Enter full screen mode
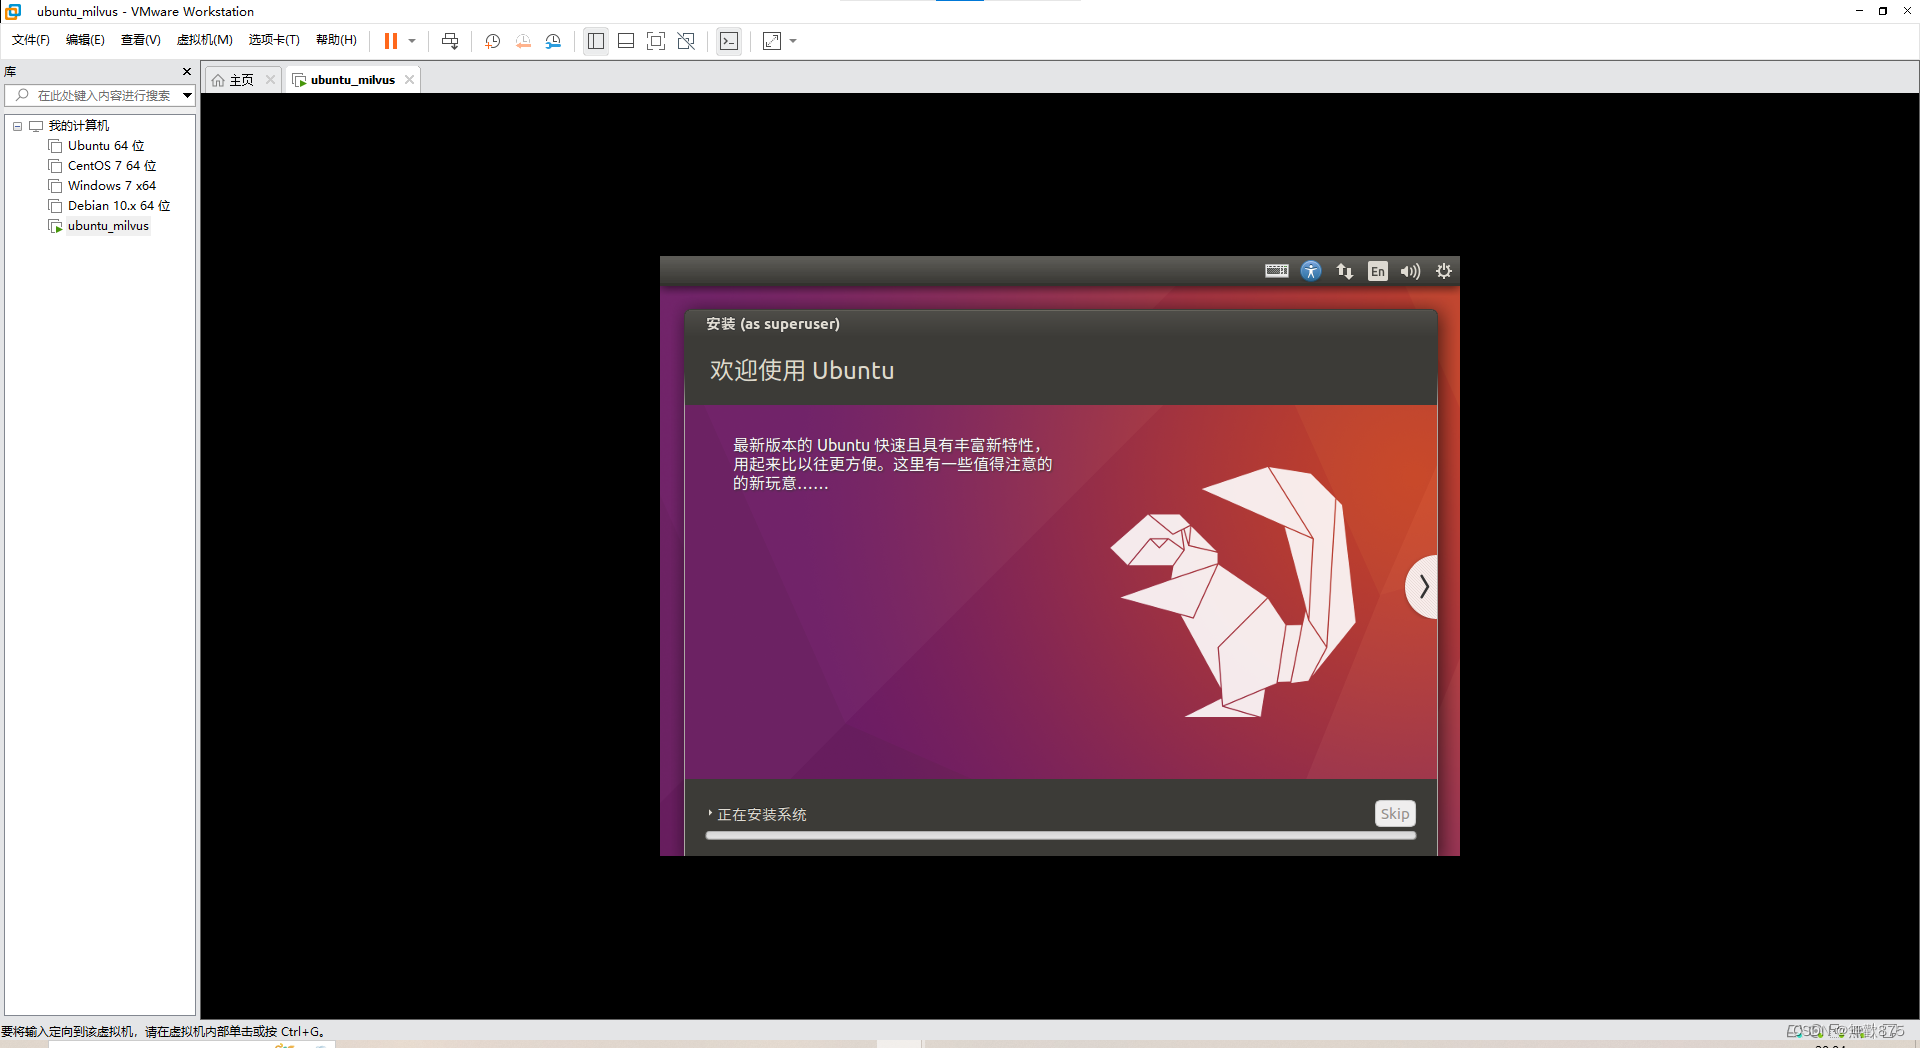This screenshot has height=1048, width=1920. (656, 41)
